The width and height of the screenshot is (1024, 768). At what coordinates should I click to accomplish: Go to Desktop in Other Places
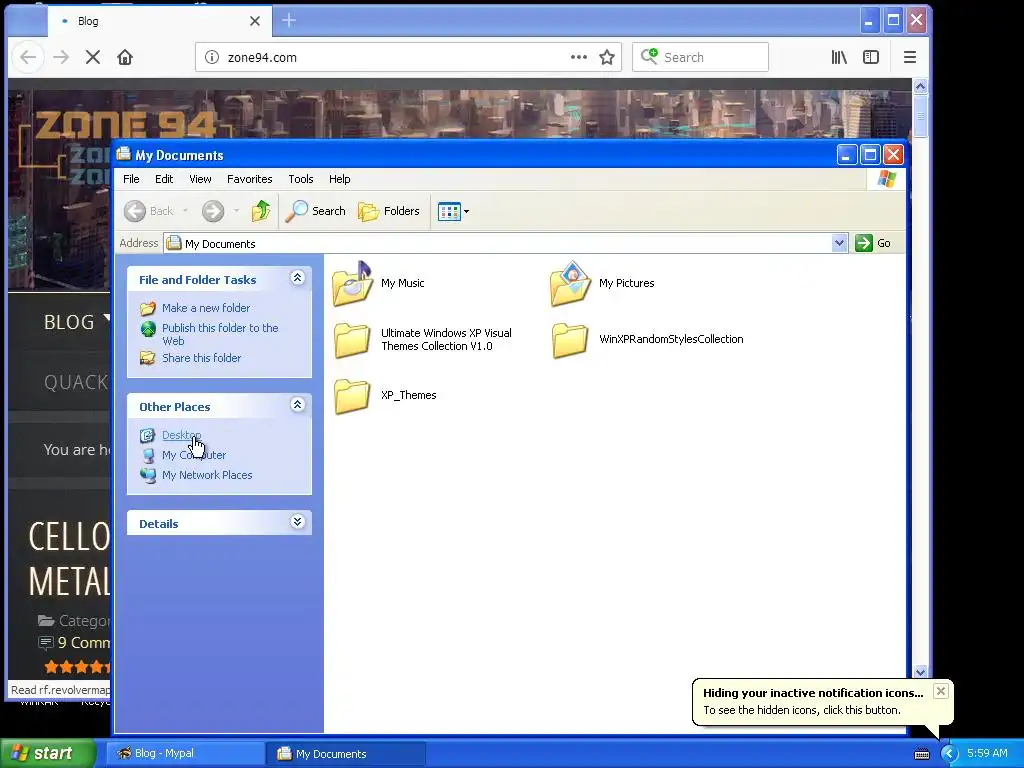tap(182, 436)
